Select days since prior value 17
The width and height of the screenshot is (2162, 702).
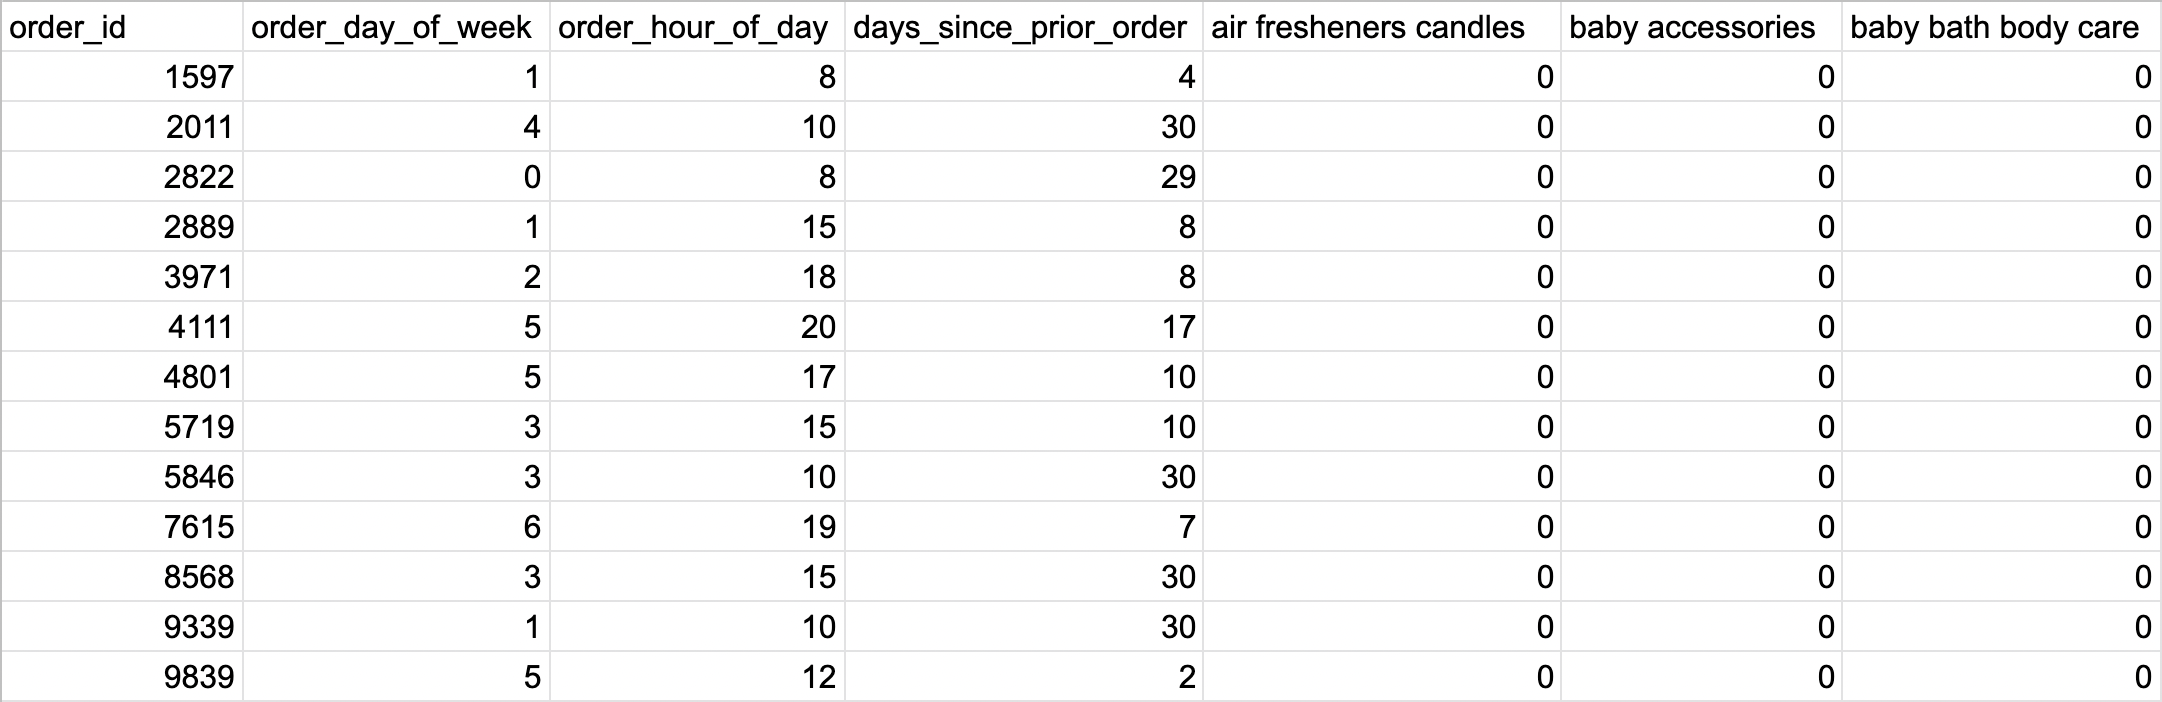pyautogui.click(x=1023, y=327)
